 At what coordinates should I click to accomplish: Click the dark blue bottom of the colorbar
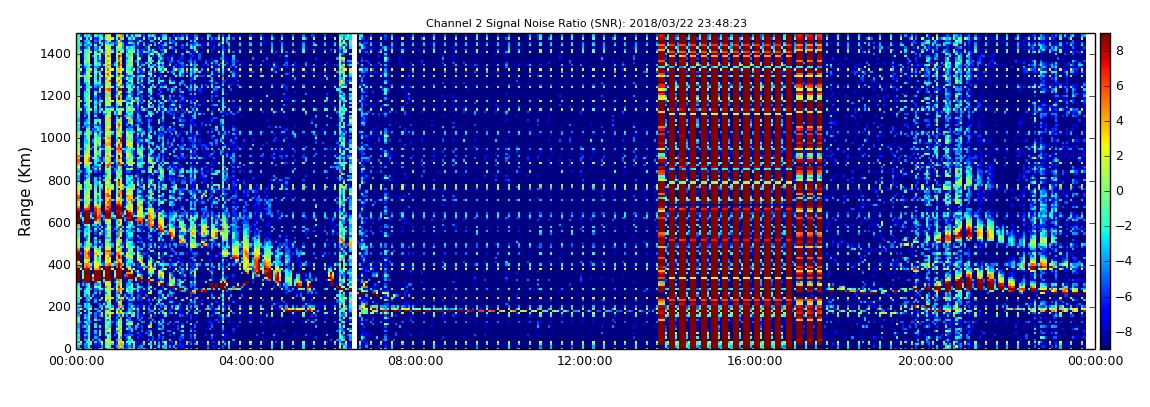(x=1105, y=341)
